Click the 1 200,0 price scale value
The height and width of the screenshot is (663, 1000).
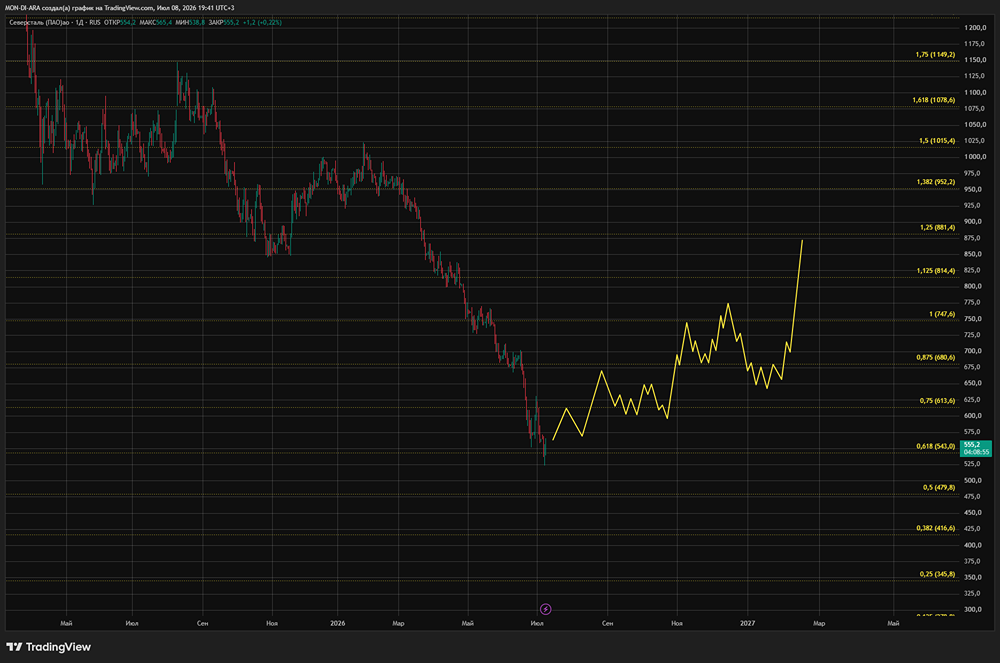pos(975,28)
